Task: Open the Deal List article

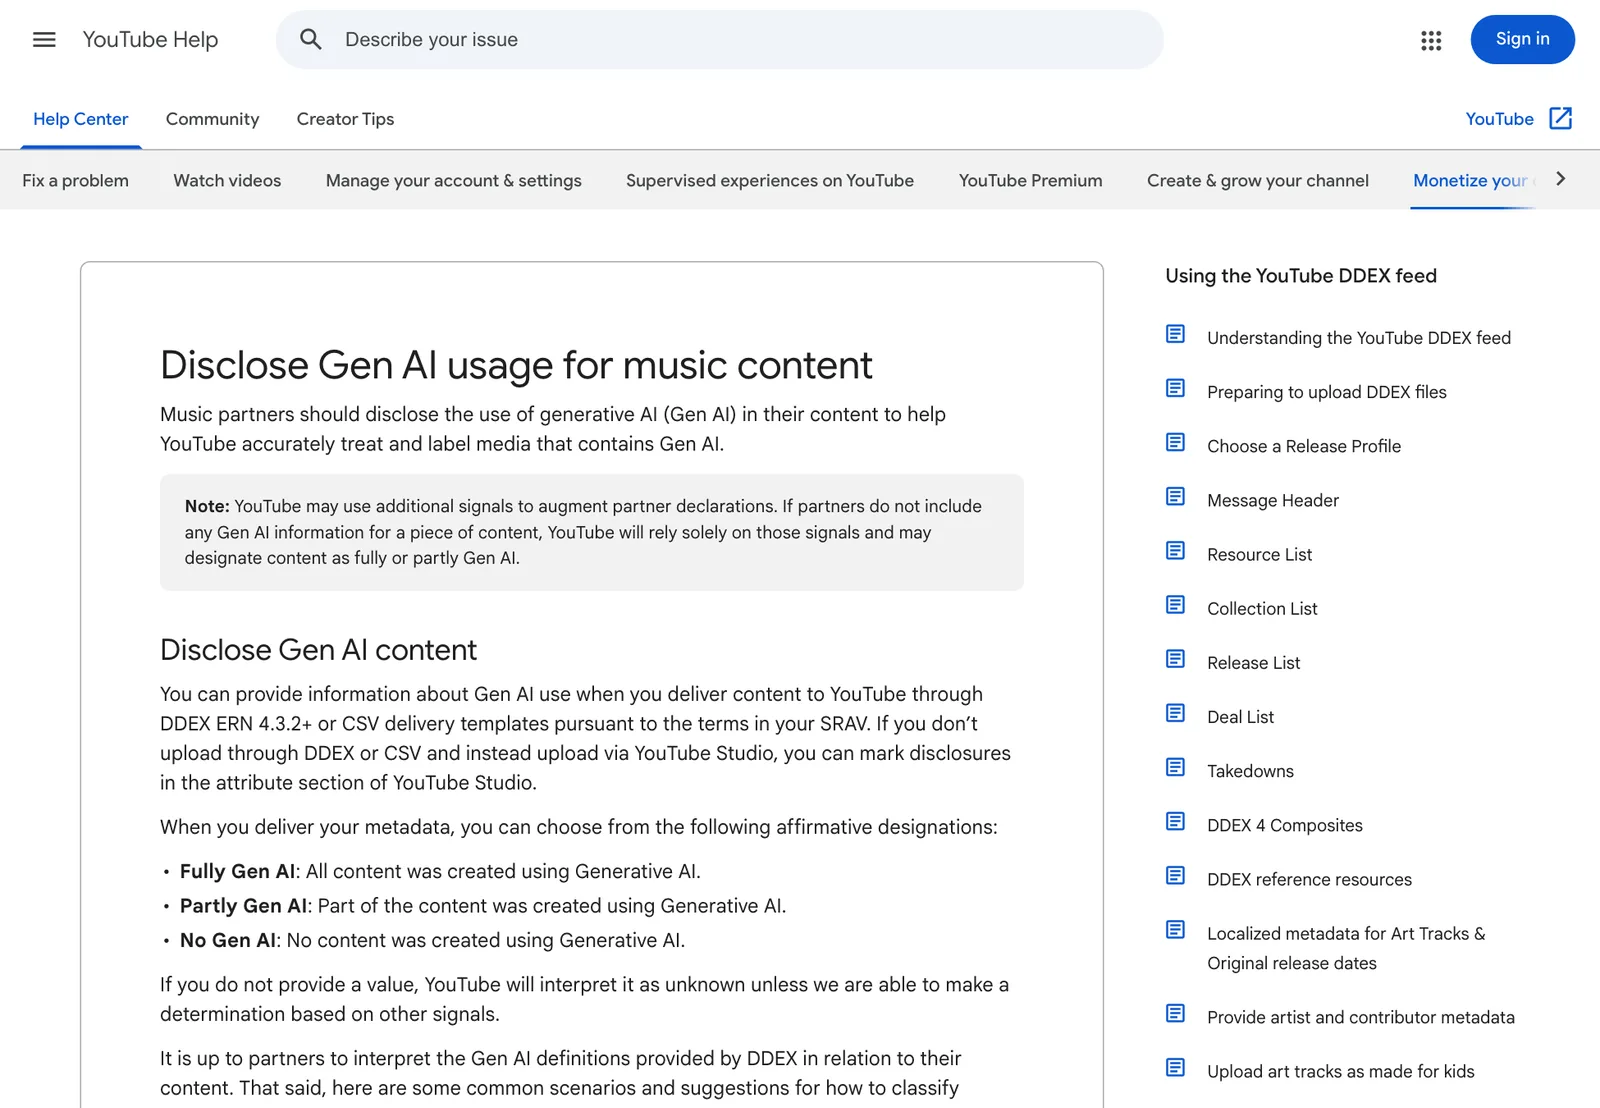Action: (x=1240, y=716)
